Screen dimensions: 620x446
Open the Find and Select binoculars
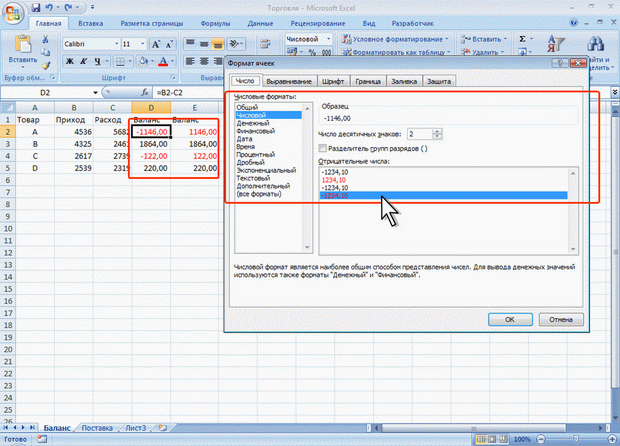tap(595, 43)
